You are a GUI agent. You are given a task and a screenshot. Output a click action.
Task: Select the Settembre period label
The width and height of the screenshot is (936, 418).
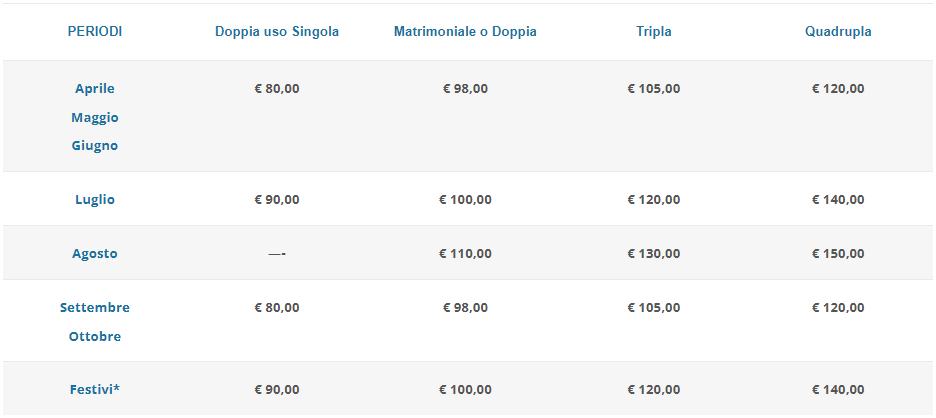(95, 308)
